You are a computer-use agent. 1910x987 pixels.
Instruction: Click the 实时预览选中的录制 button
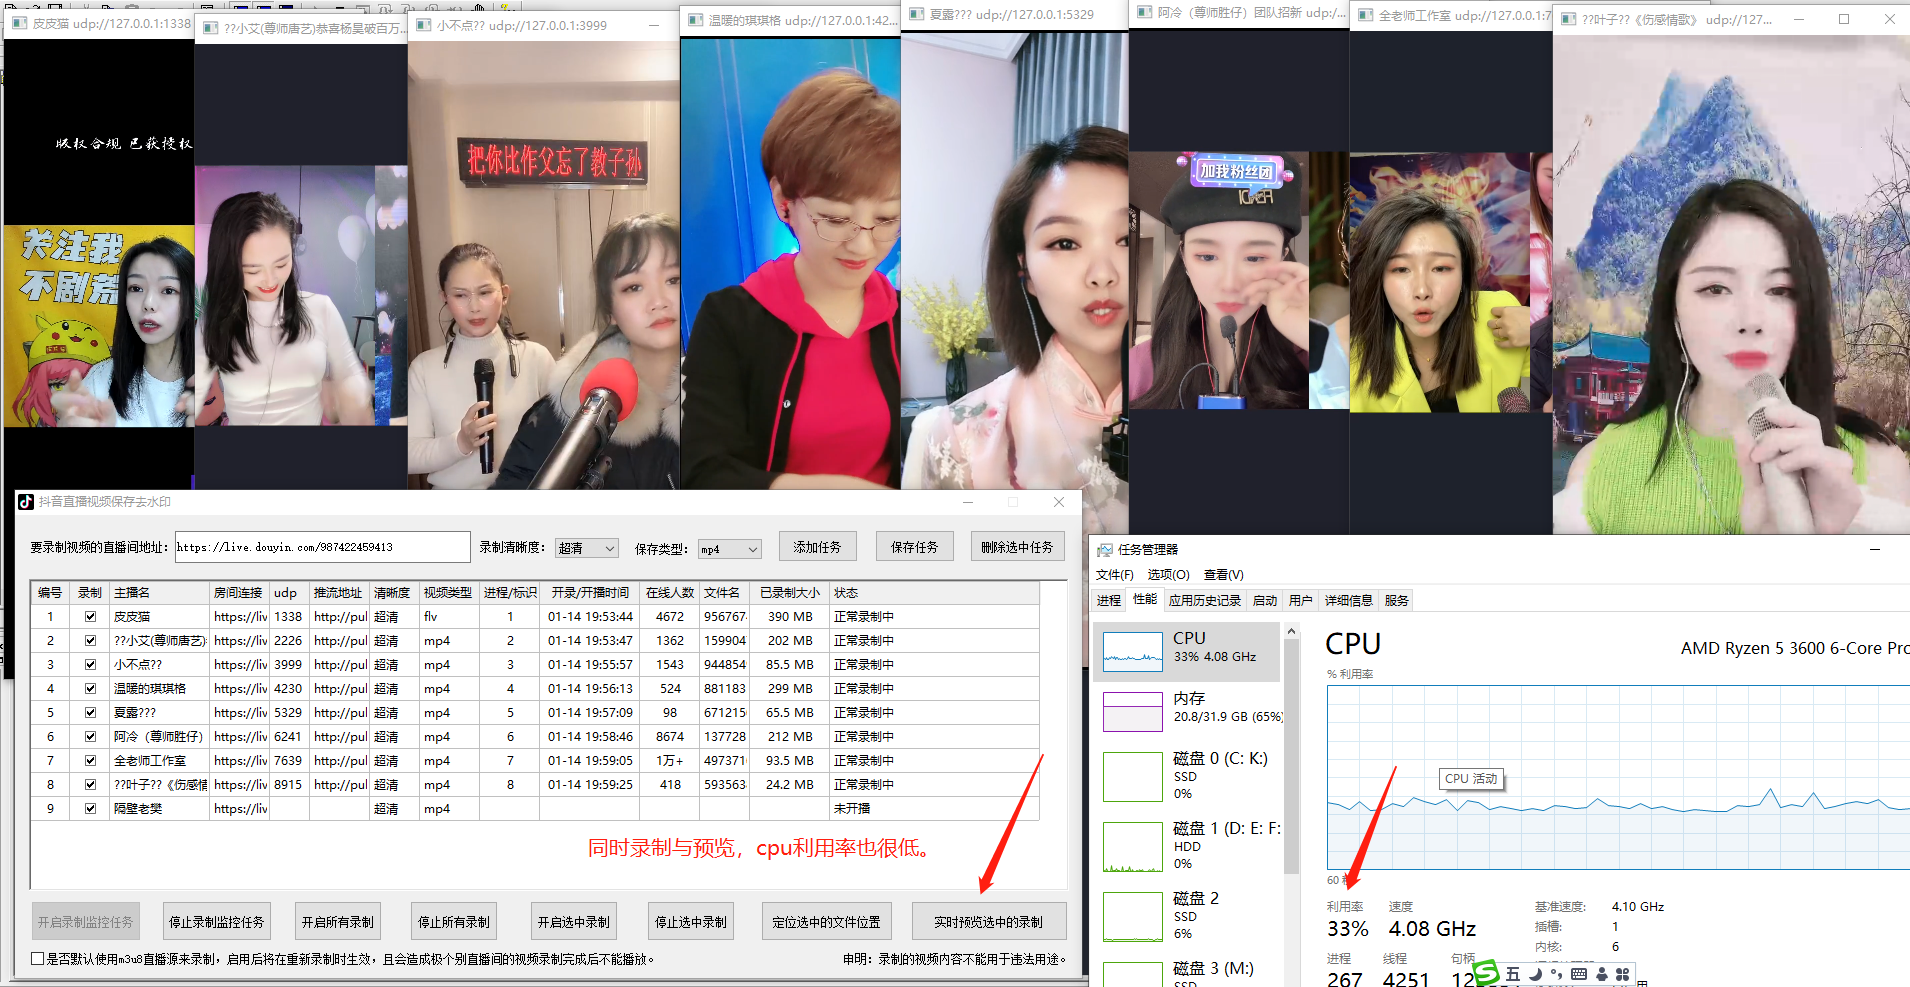pyautogui.click(x=988, y=922)
